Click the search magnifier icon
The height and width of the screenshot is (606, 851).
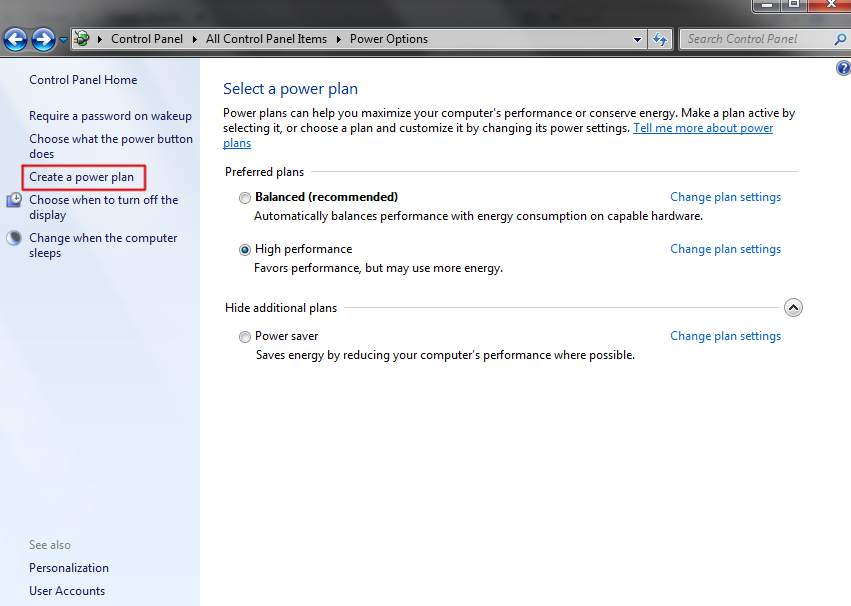pyautogui.click(x=840, y=38)
